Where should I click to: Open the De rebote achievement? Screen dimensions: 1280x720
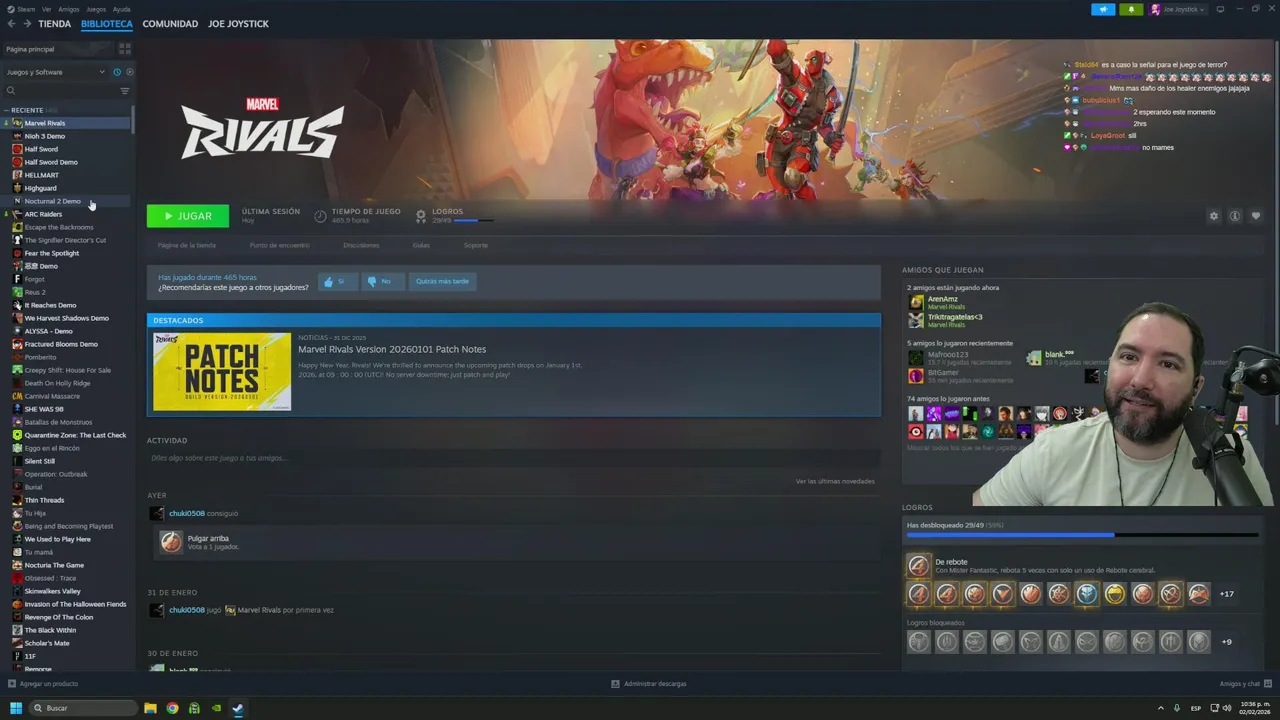pyautogui.click(x=950, y=562)
